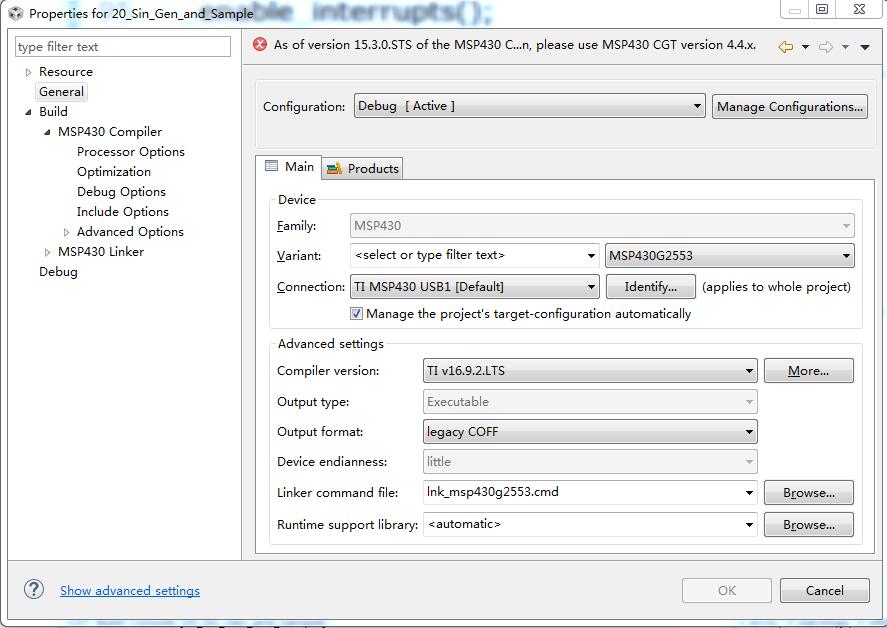The height and width of the screenshot is (628, 887).
Task: Open the Connection dropdown
Action: coord(475,286)
